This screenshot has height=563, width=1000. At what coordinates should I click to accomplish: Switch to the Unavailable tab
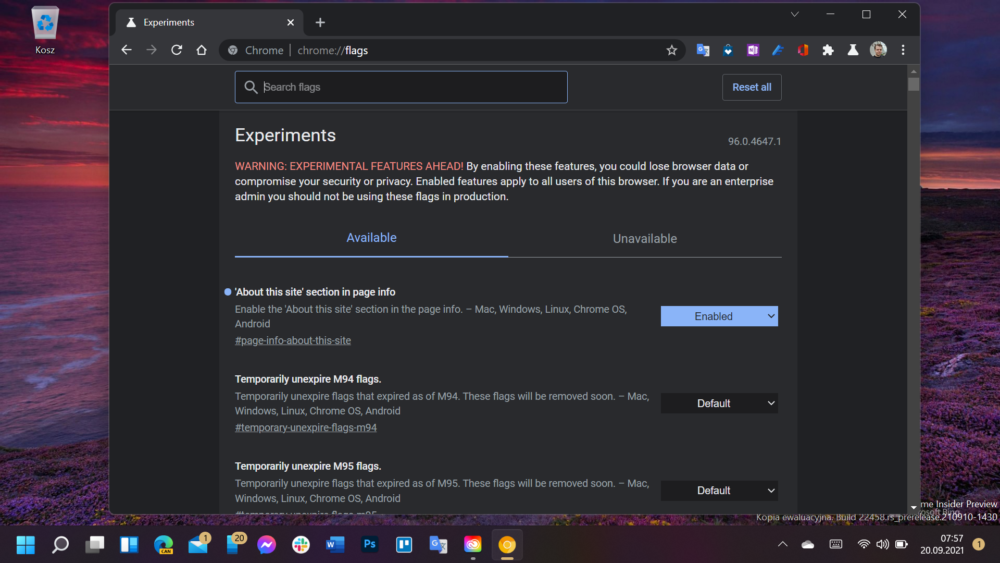point(645,238)
